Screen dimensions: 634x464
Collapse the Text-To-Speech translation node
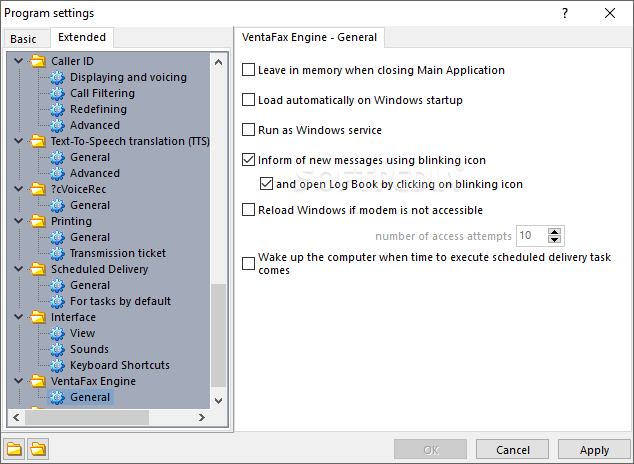tap(18, 141)
